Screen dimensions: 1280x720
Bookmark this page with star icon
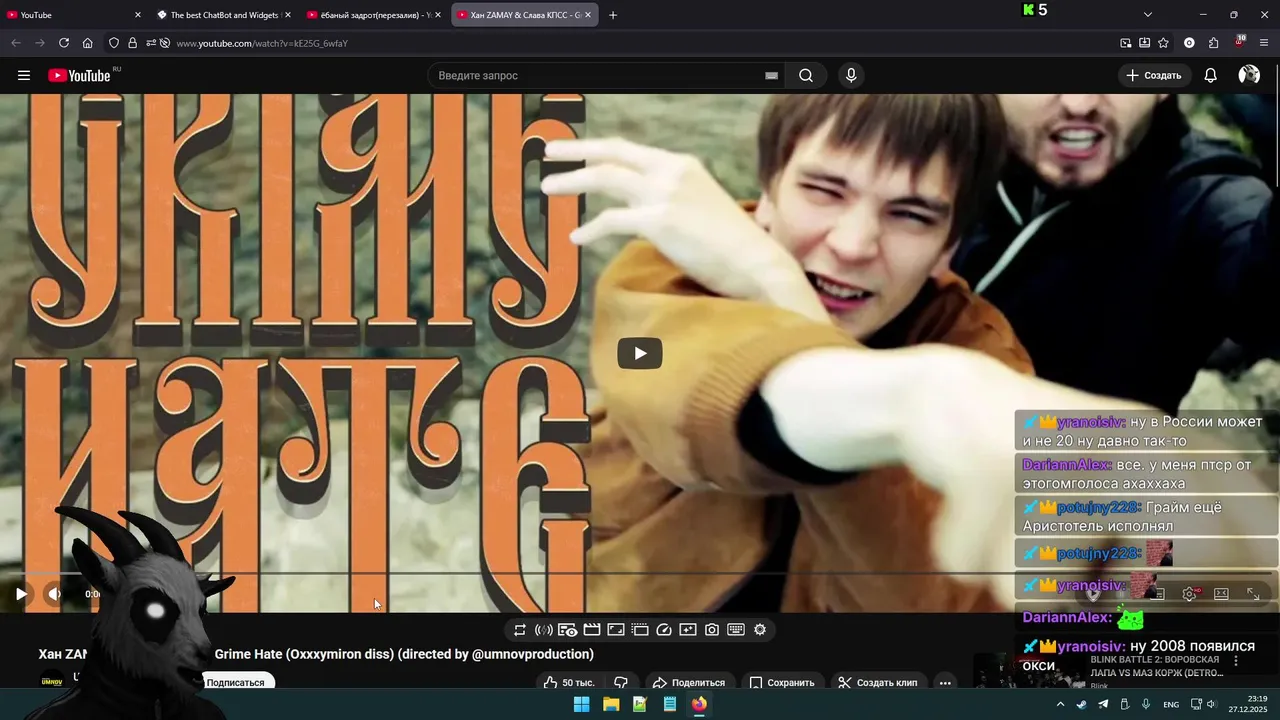pyautogui.click(x=1163, y=43)
